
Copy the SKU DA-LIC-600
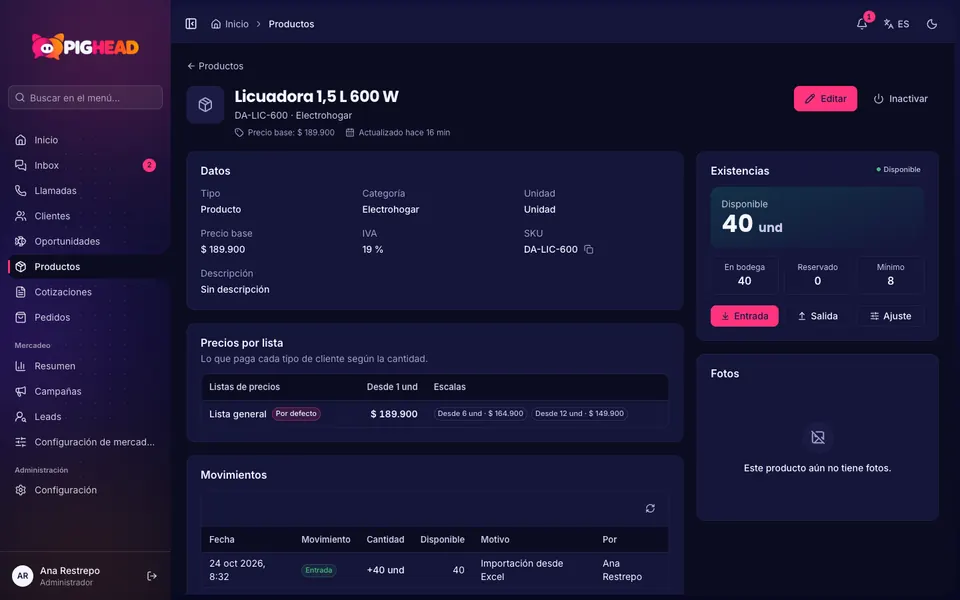pyautogui.click(x=588, y=249)
